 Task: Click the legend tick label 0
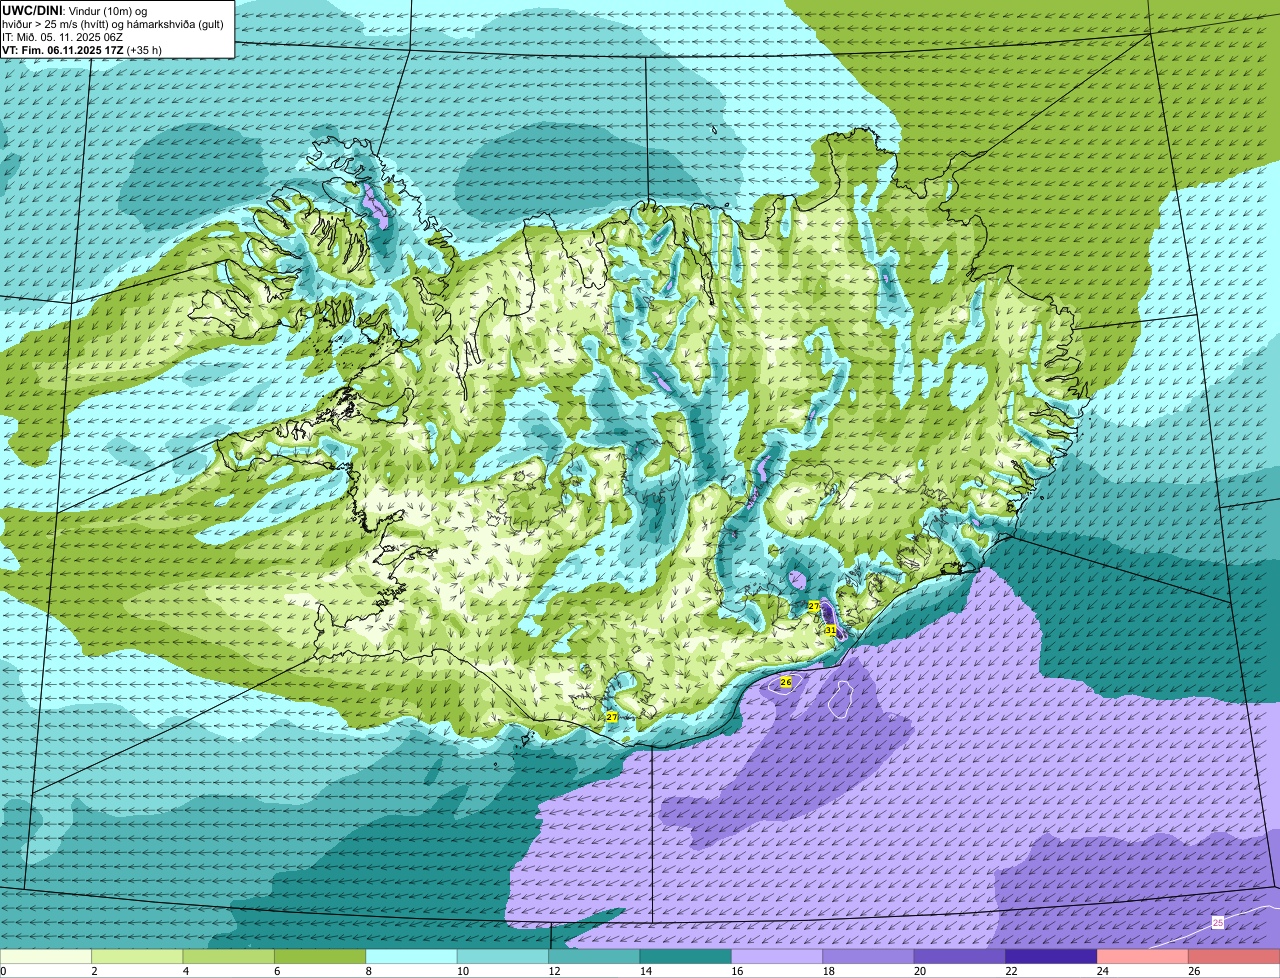tap(3, 971)
